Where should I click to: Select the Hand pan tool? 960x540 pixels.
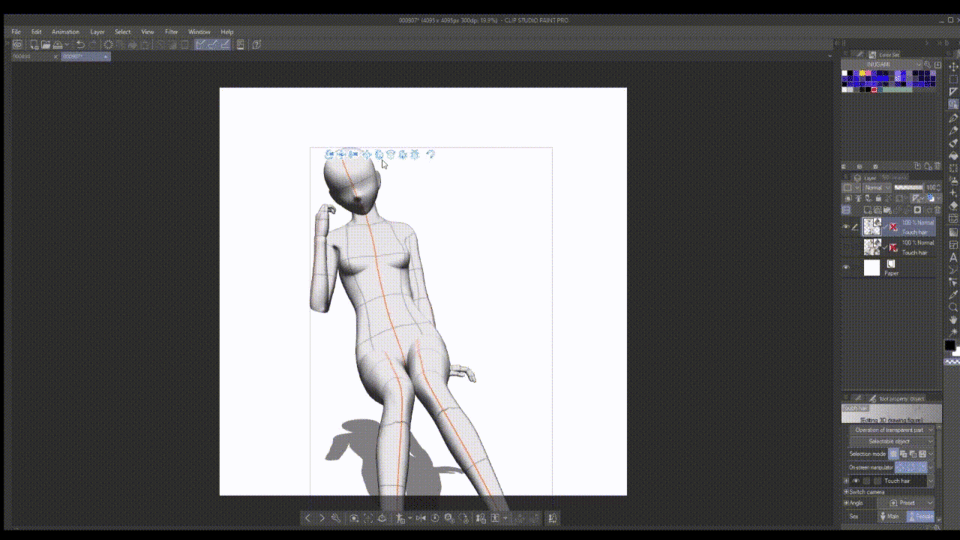(x=953, y=320)
